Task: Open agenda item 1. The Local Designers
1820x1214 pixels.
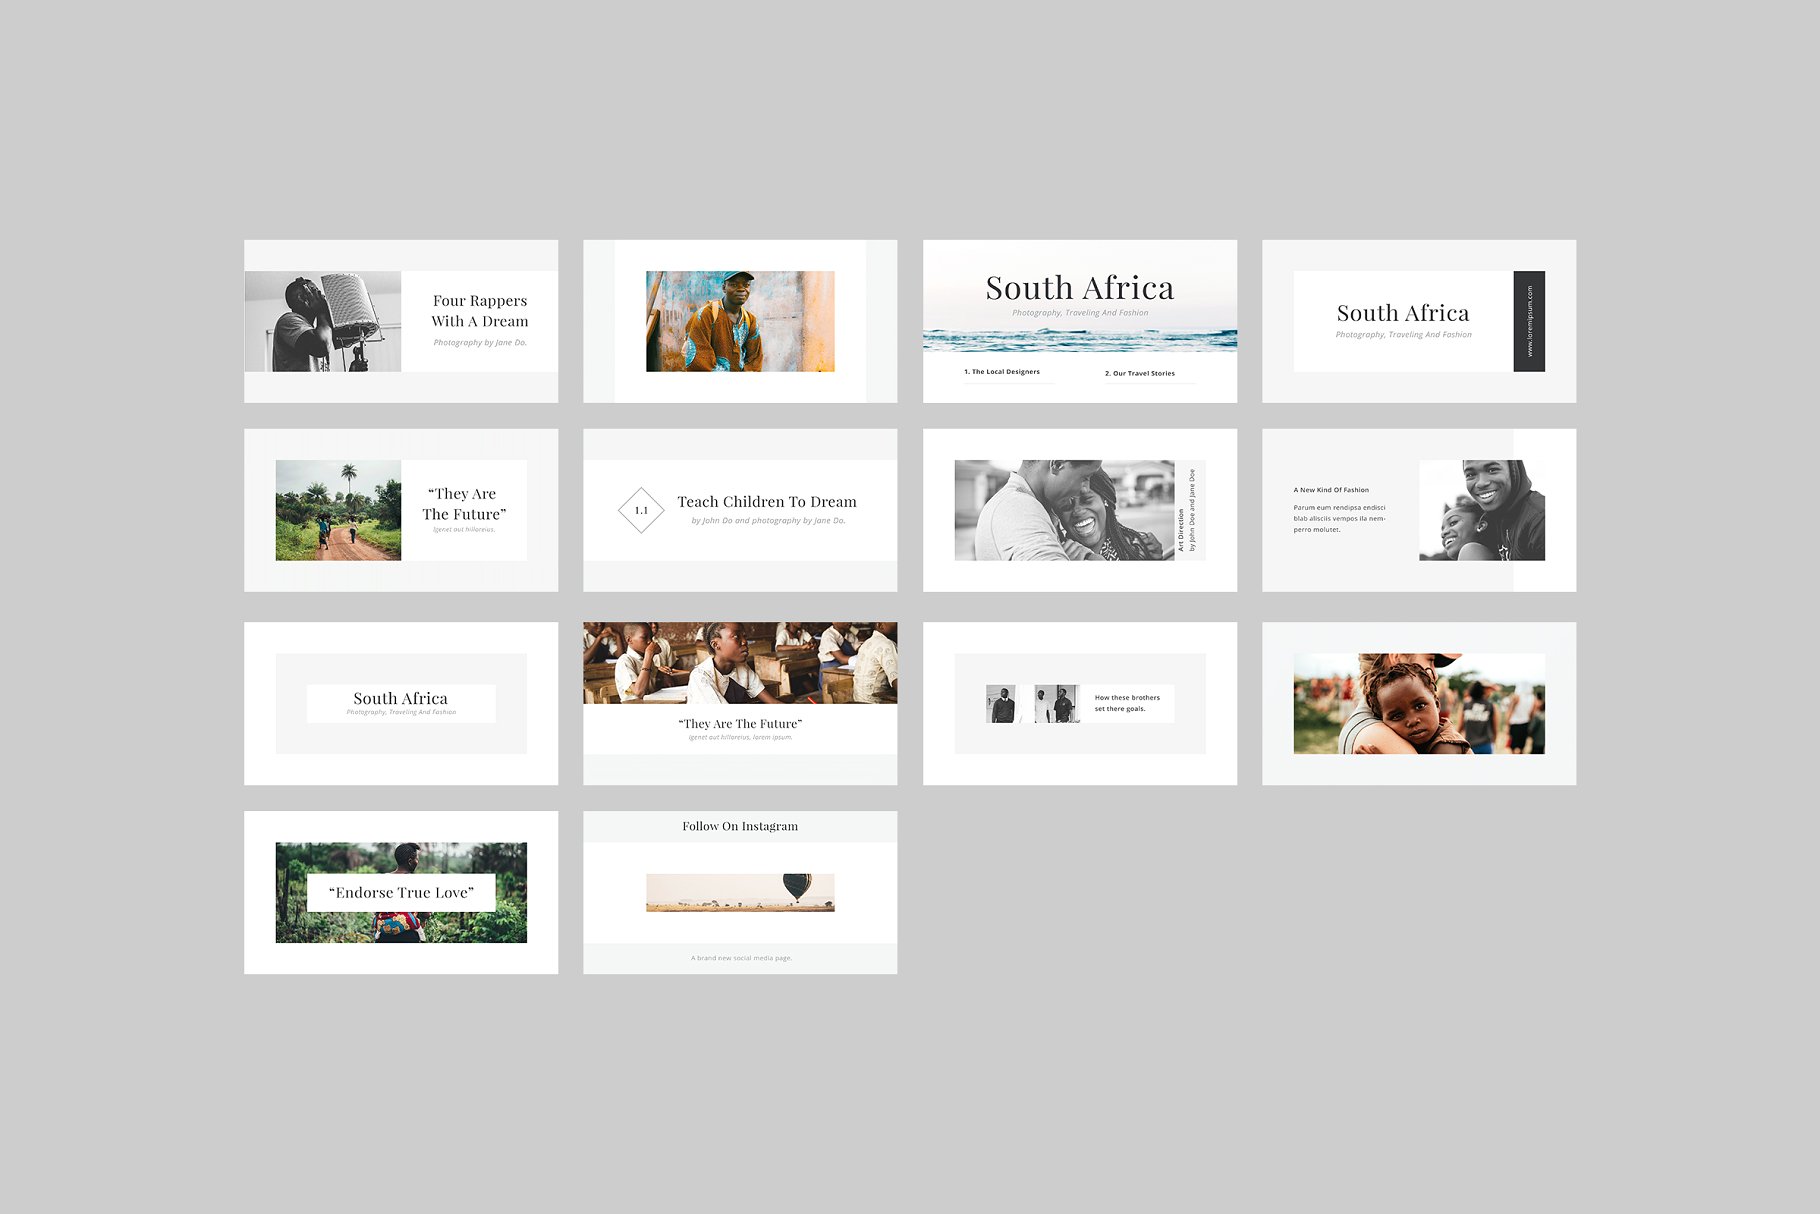Action: pos(1001,372)
